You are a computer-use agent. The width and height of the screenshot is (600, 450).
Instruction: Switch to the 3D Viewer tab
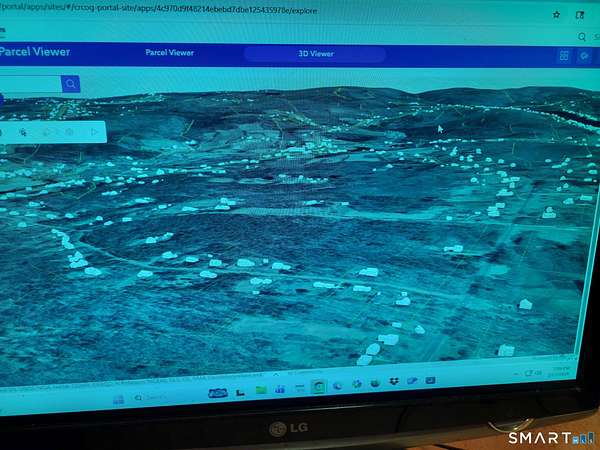point(315,54)
